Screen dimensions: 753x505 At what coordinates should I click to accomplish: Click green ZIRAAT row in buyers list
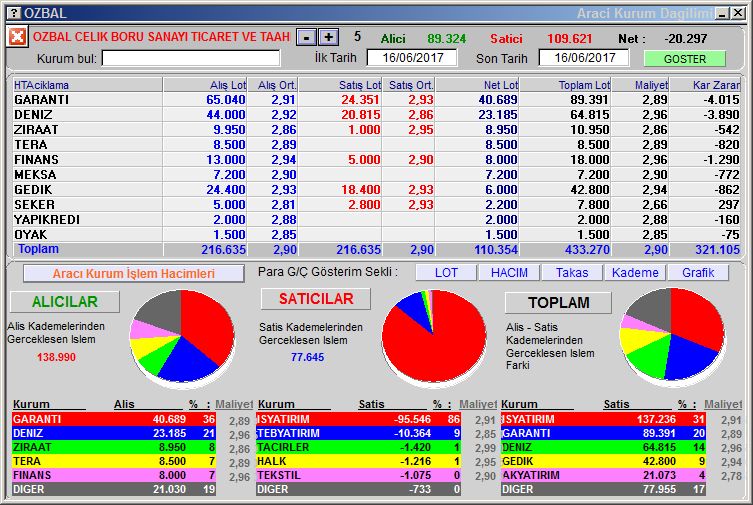[114, 447]
